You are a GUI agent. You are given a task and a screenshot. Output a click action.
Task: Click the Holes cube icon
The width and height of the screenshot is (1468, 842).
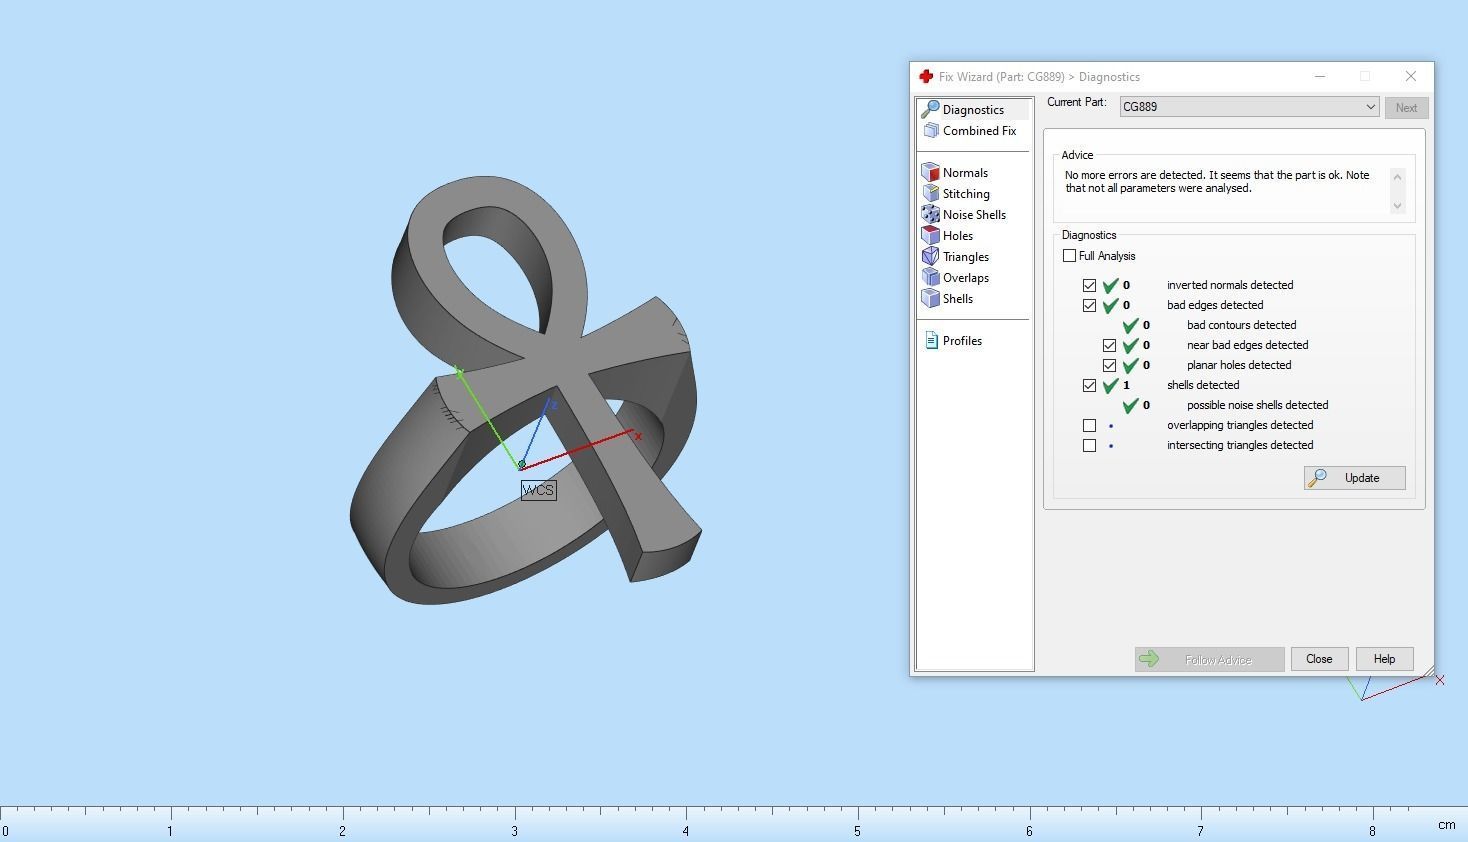tap(931, 236)
